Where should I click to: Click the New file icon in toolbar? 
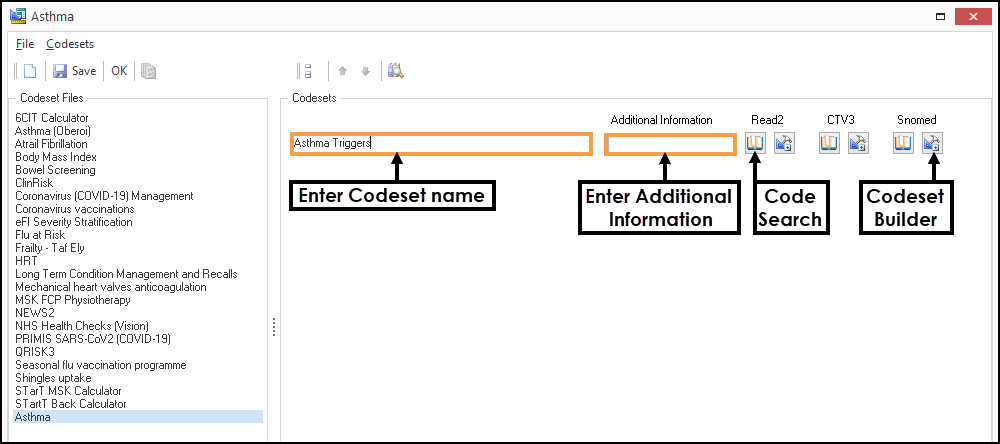click(x=30, y=71)
